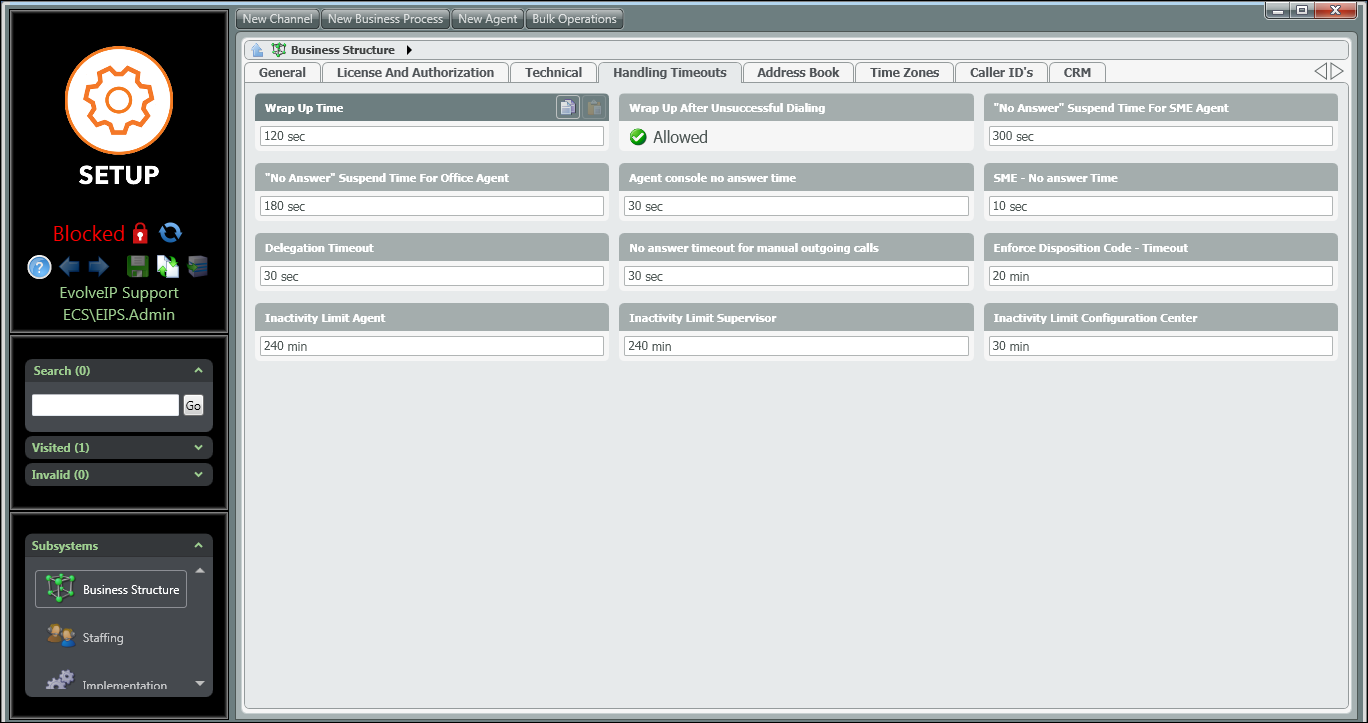Expand the Visited (1) panel
The width and height of the screenshot is (1368, 723).
[198, 448]
